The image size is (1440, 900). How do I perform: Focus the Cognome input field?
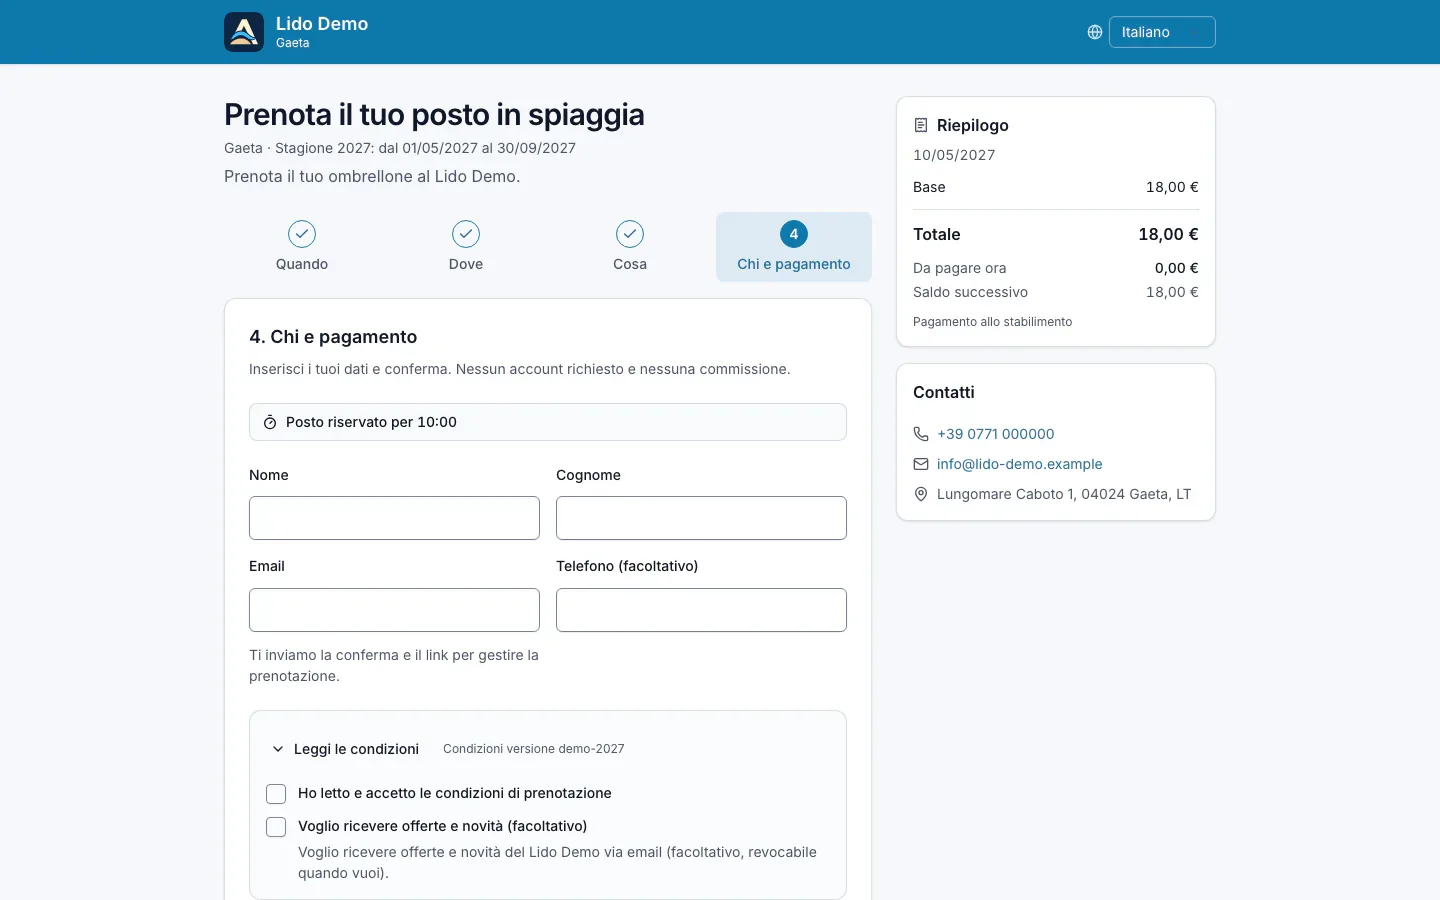tap(701, 518)
